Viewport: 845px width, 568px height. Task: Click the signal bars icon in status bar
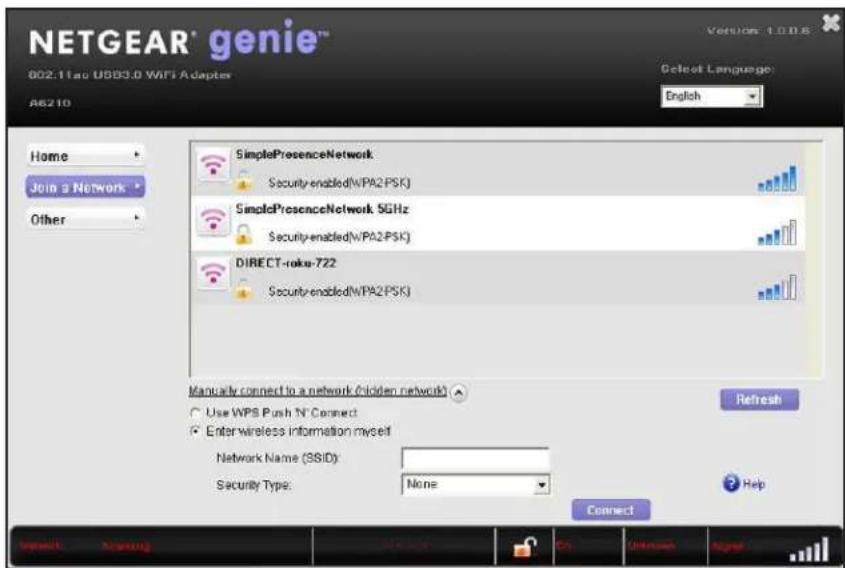[x=809, y=550]
